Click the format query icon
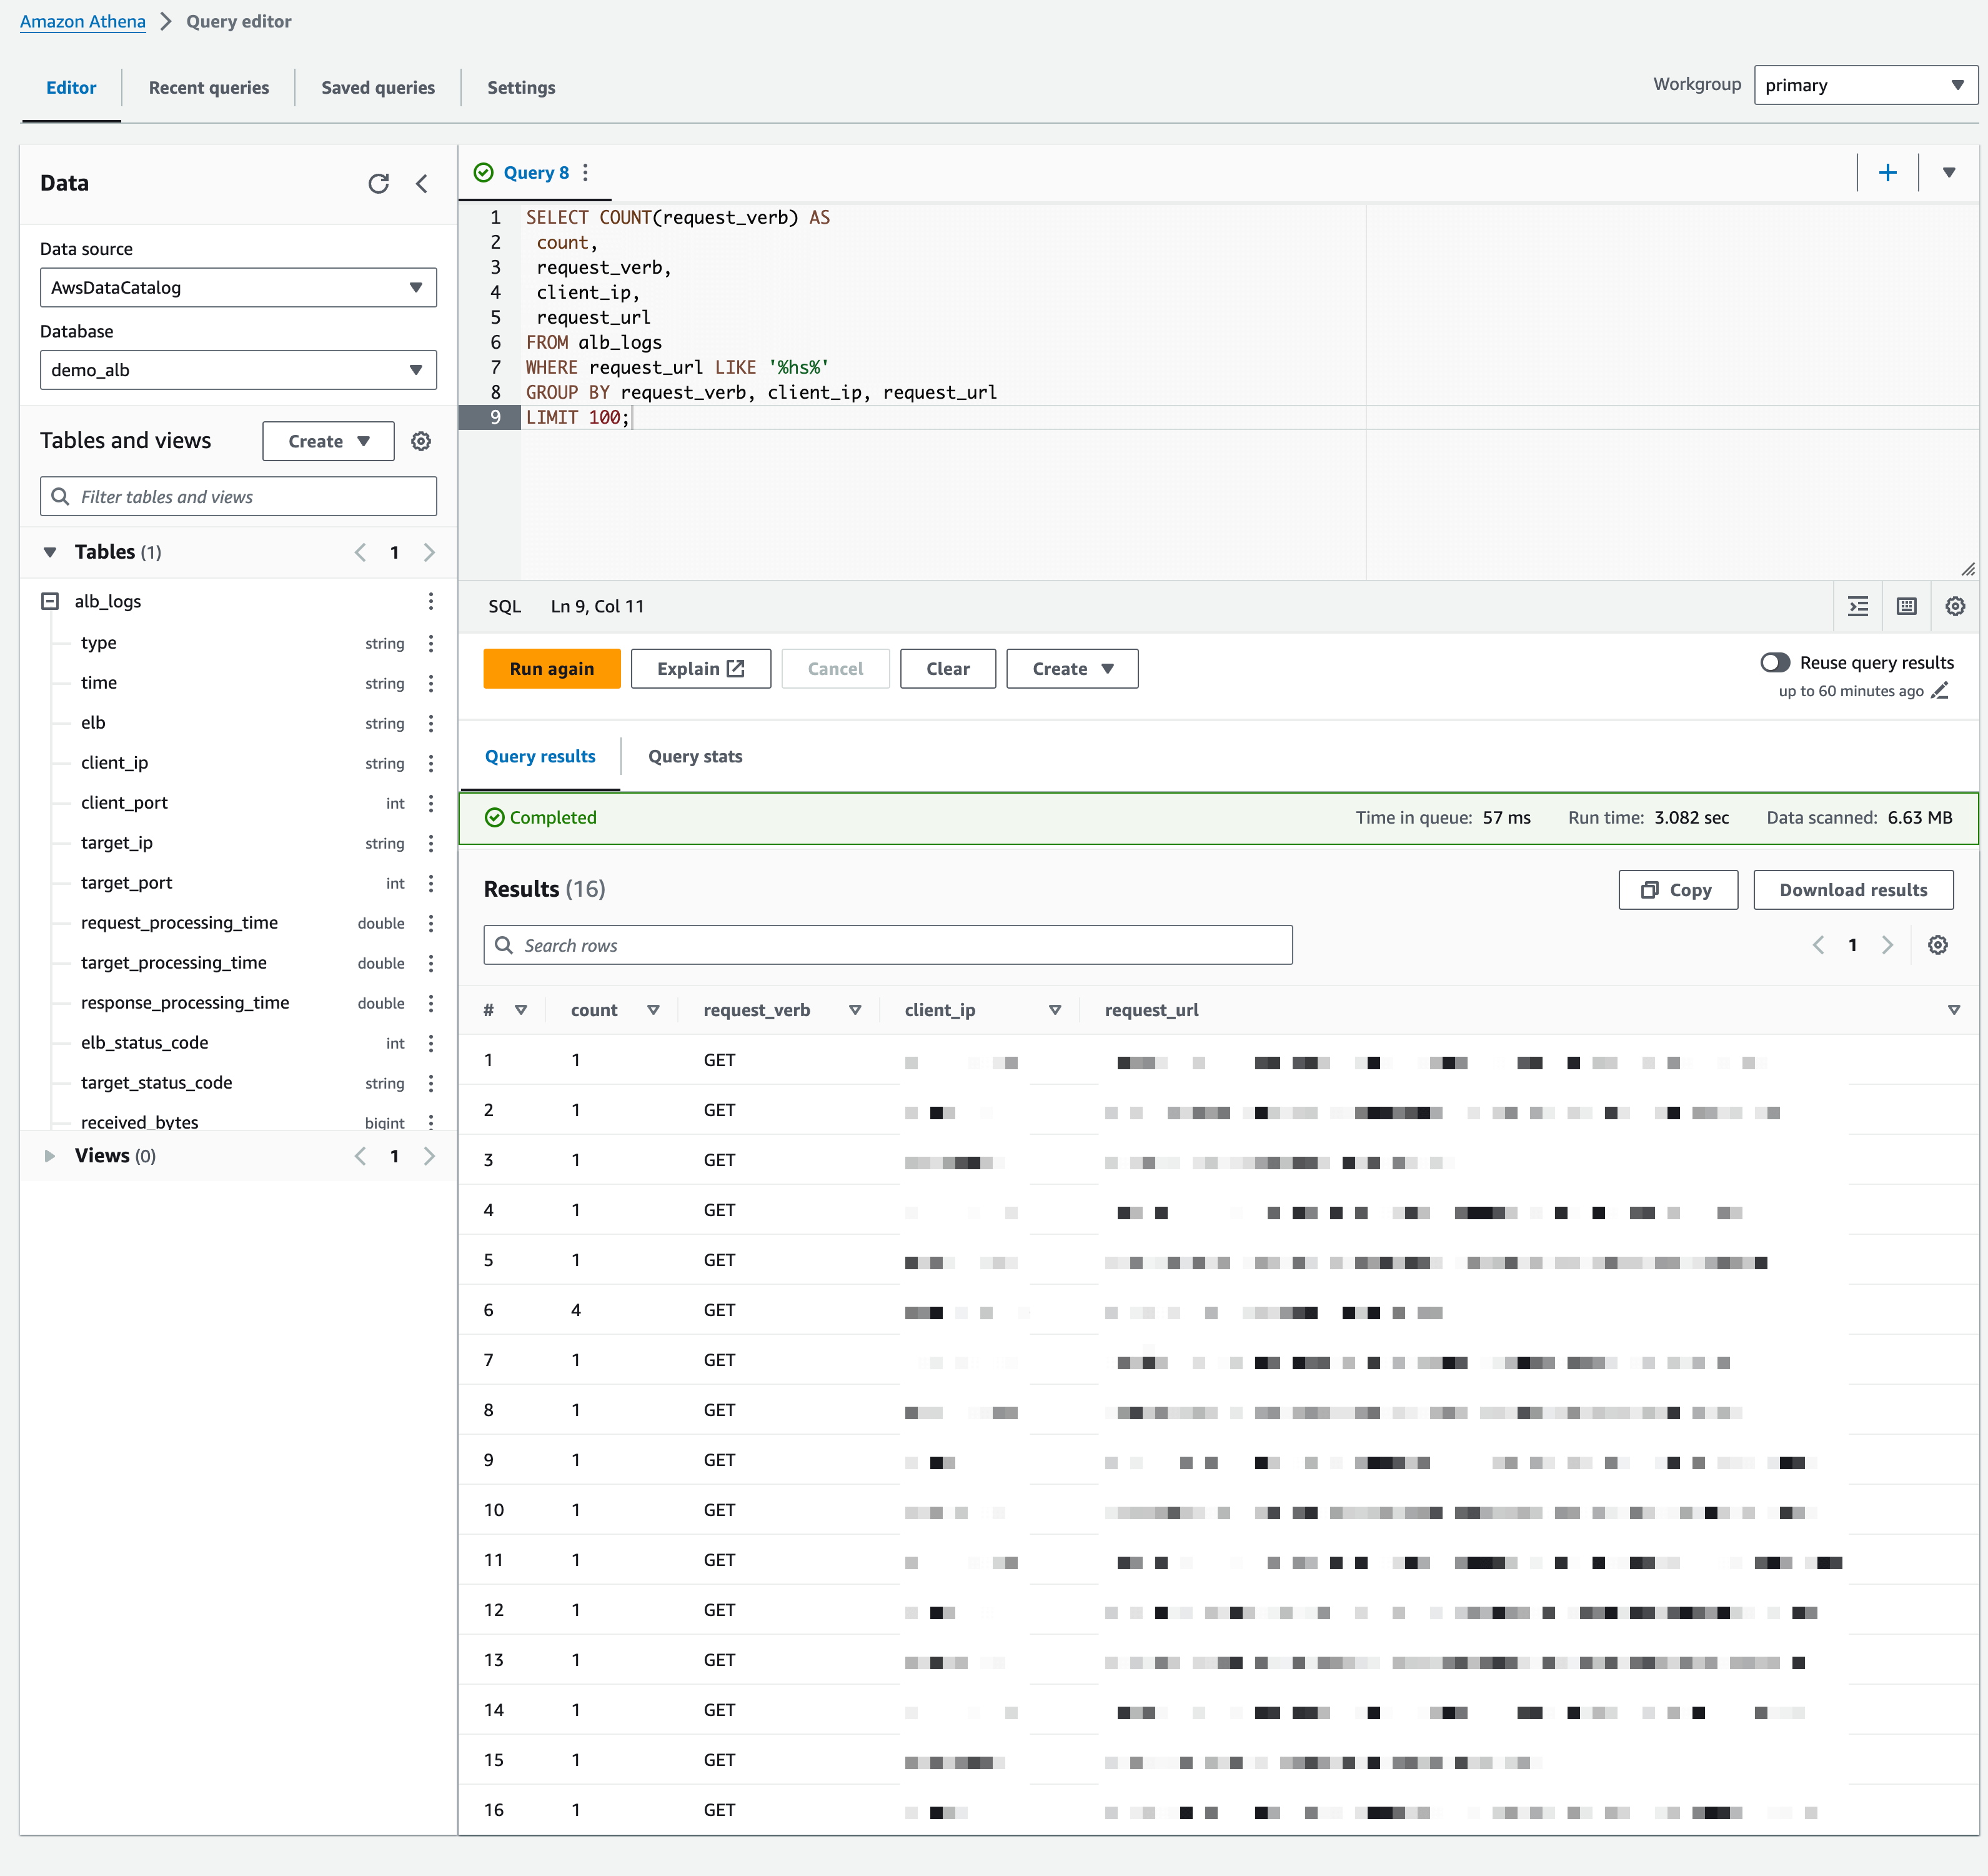1988x1876 pixels. 1858,606
